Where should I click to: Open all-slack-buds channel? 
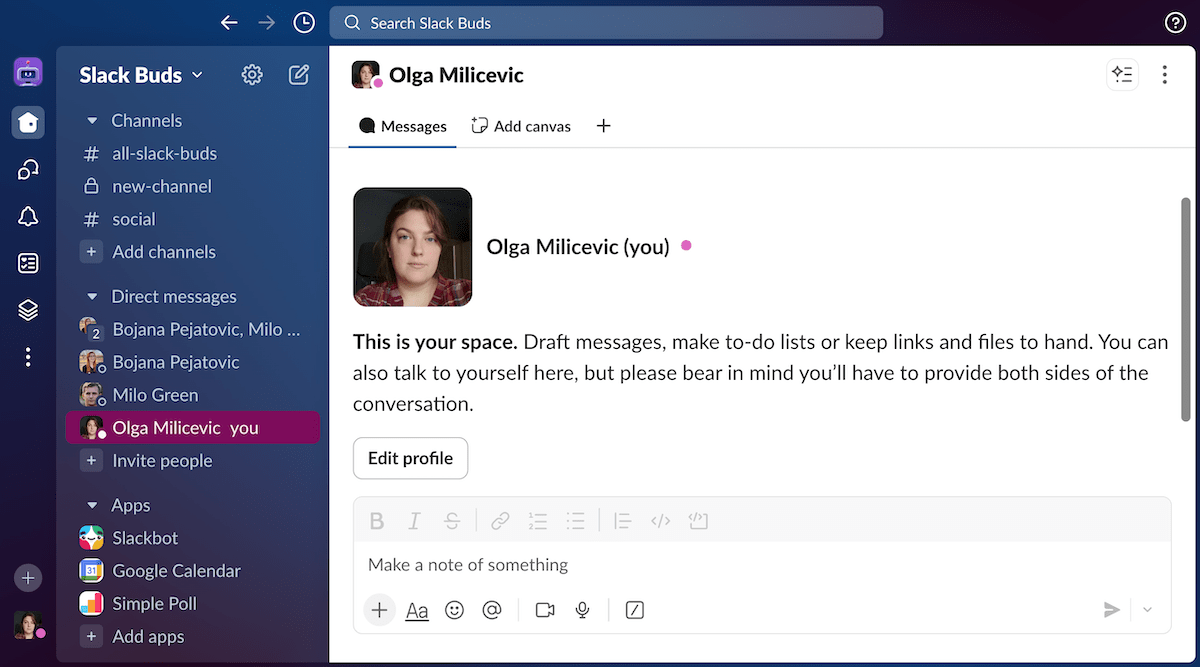(192, 154)
